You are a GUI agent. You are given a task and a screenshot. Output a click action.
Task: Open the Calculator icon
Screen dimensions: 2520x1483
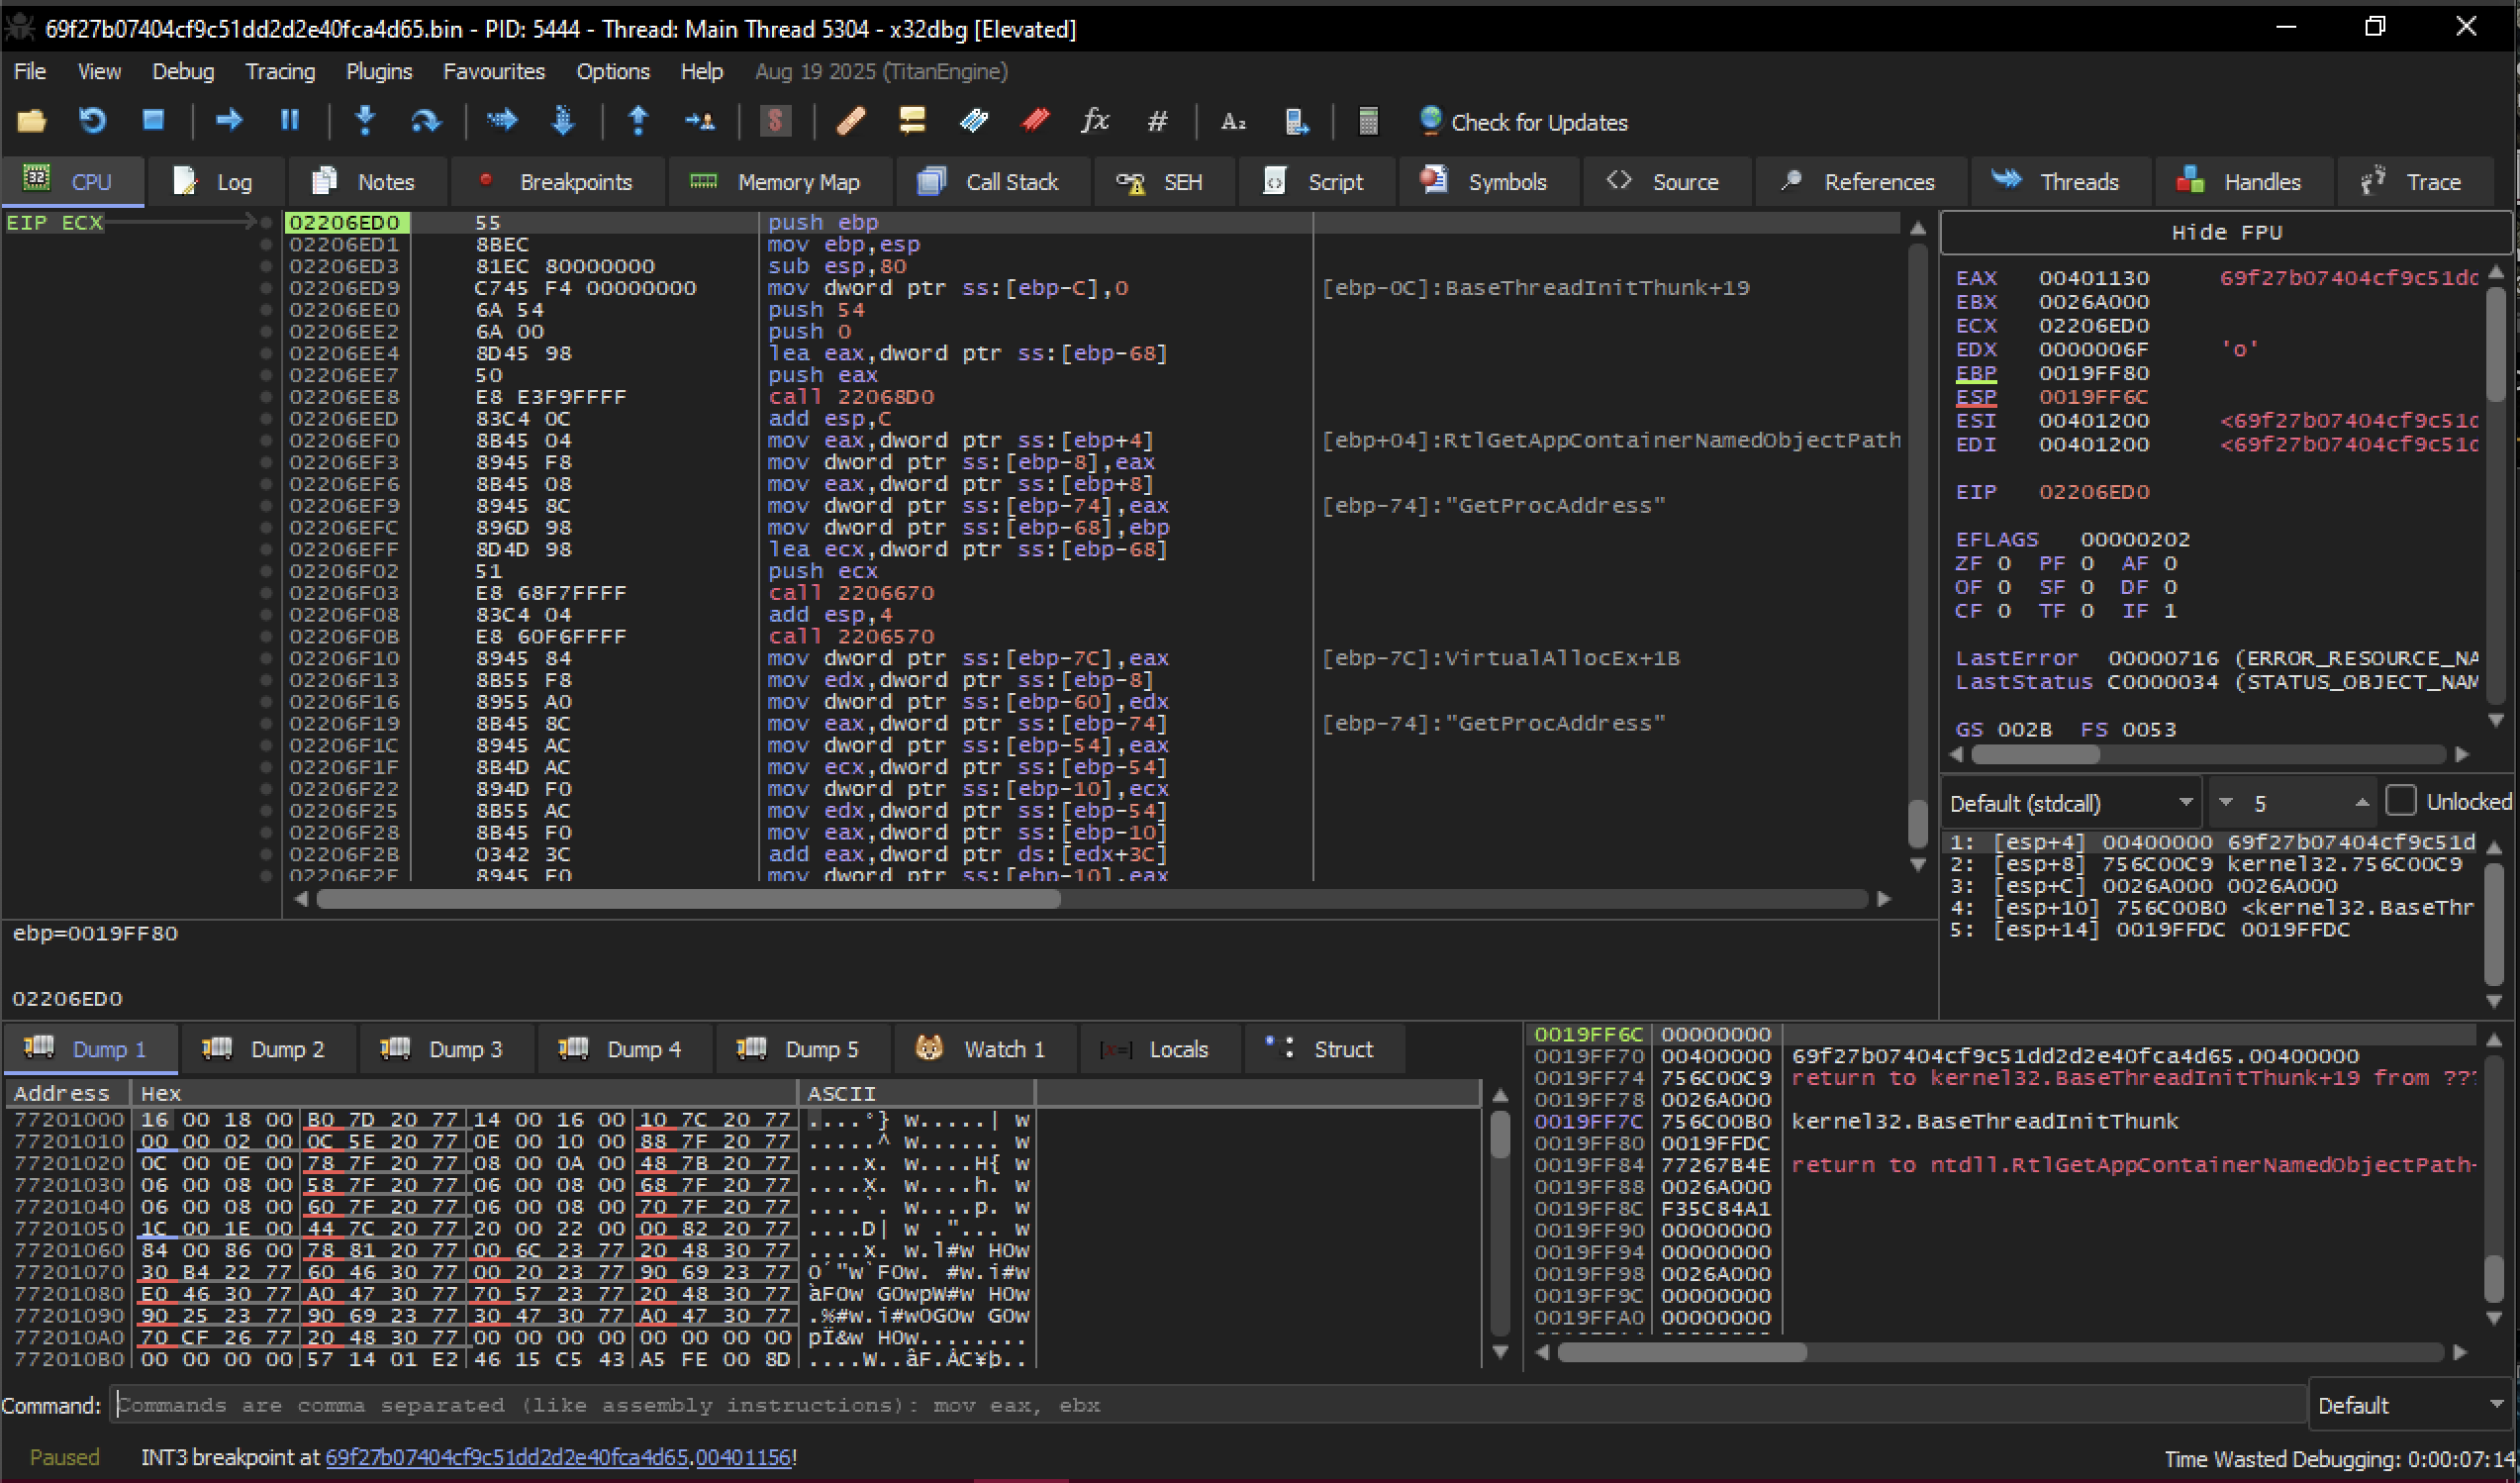(x=1368, y=121)
